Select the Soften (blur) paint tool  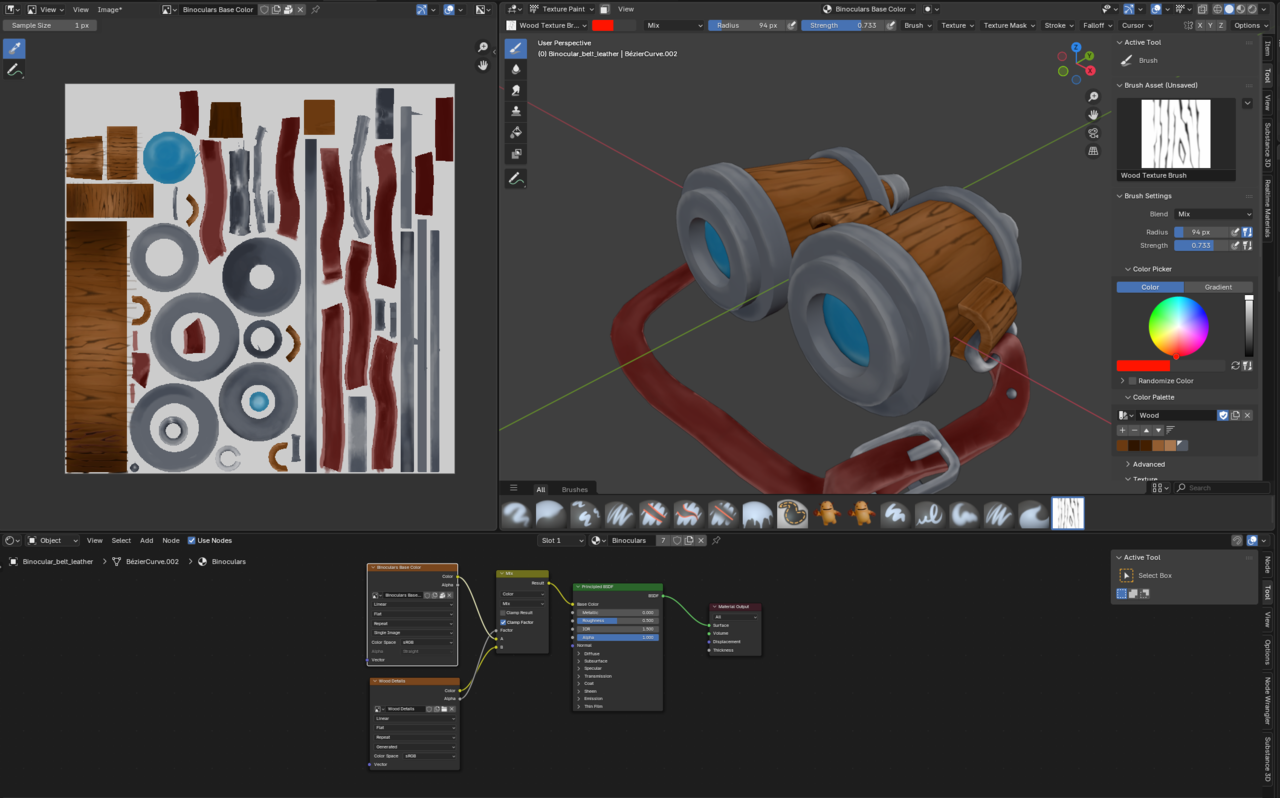pos(516,69)
